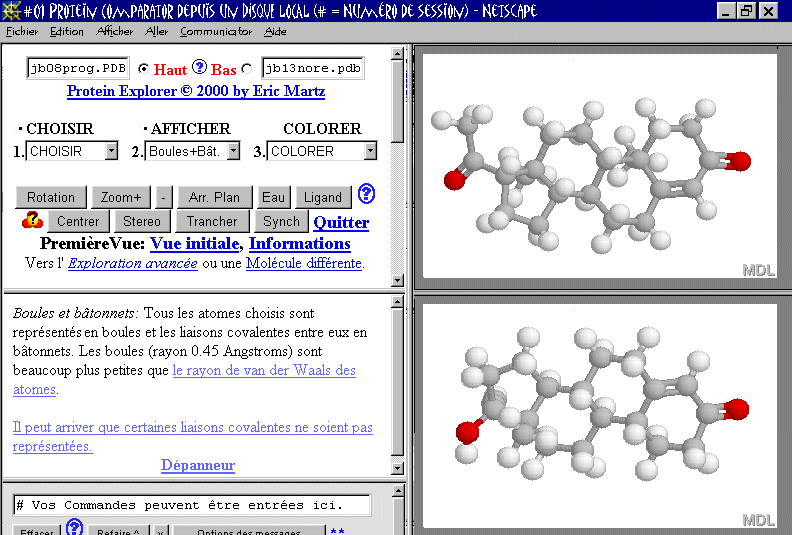Click the up arrow of the control panel scrollbar

coord(398,54)
